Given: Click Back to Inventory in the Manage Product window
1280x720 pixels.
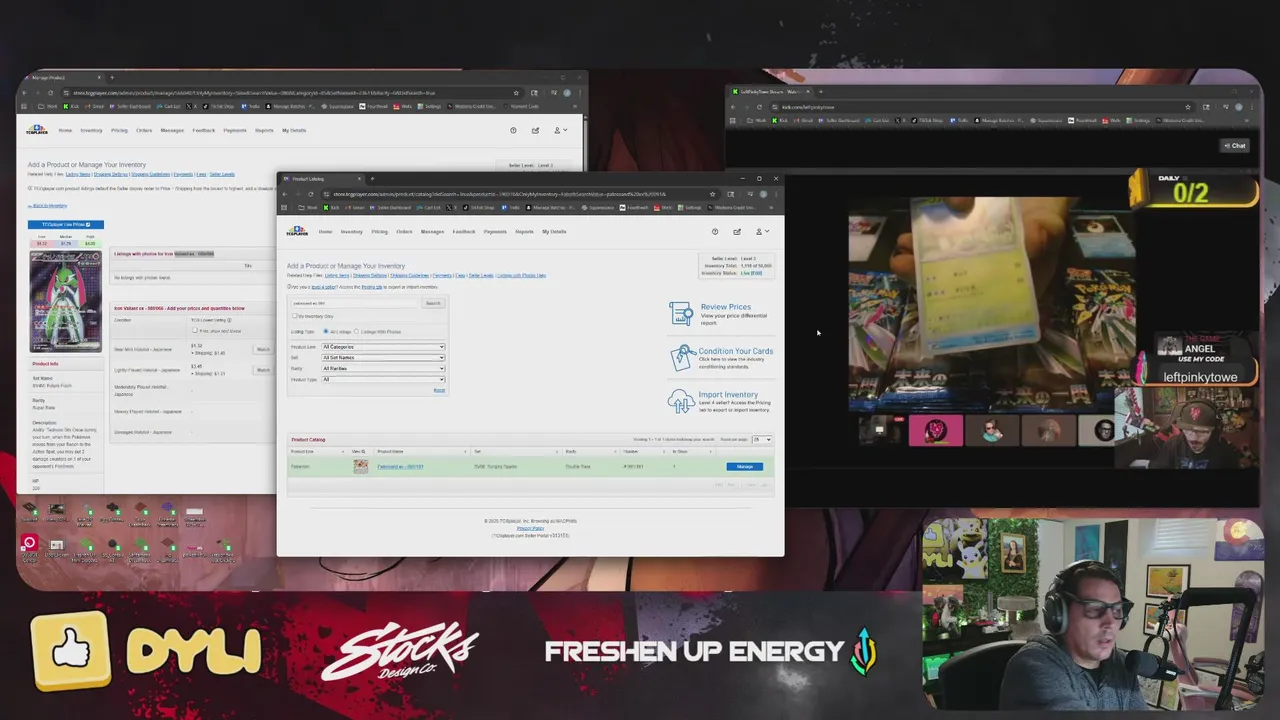Looking at the screenshot, I should (48, 205).
